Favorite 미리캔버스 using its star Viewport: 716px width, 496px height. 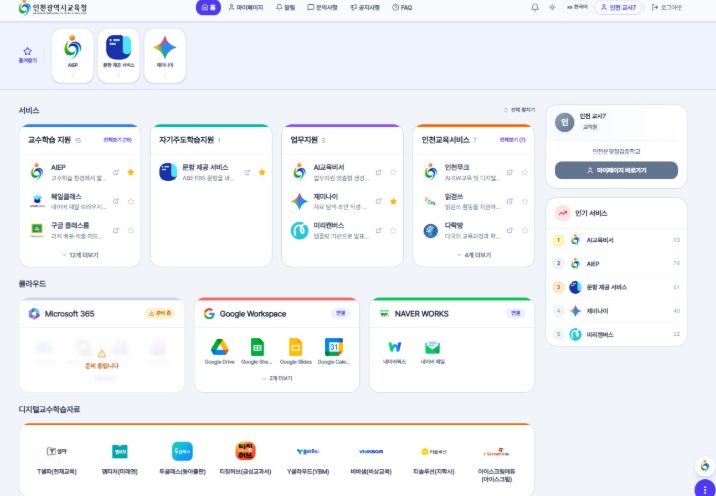tap(393, 230)
